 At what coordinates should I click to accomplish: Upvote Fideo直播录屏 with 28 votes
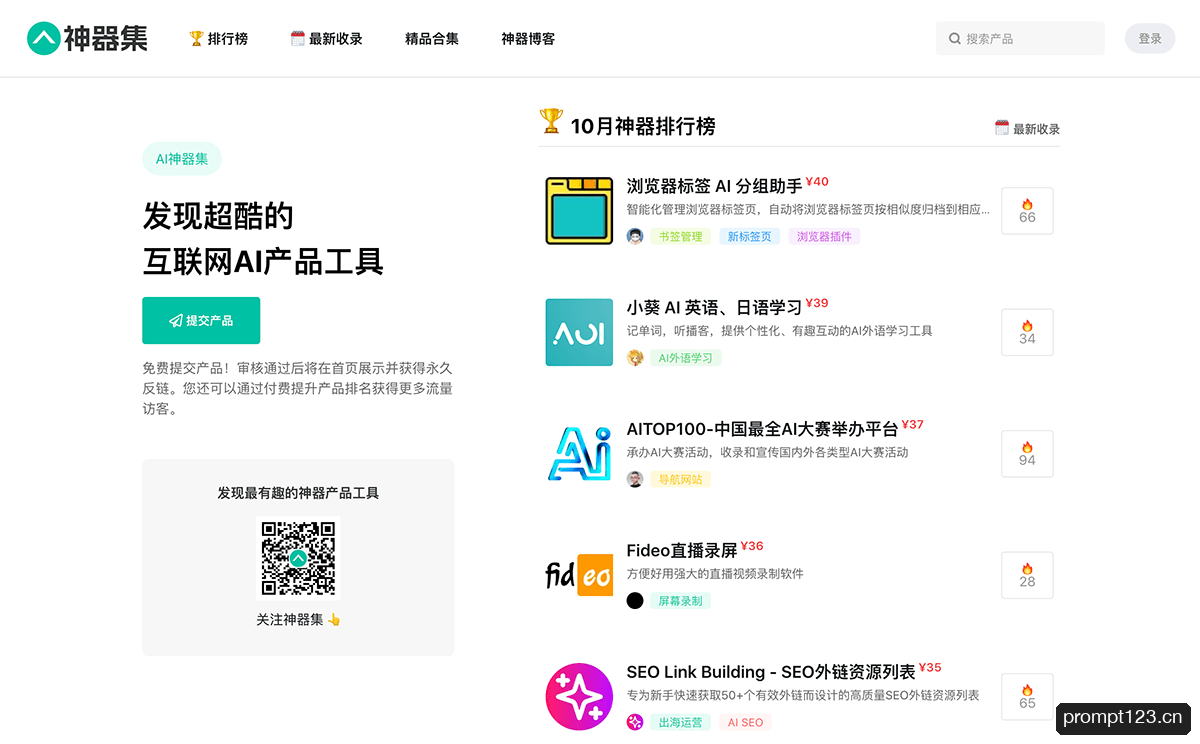[1027, 575]
